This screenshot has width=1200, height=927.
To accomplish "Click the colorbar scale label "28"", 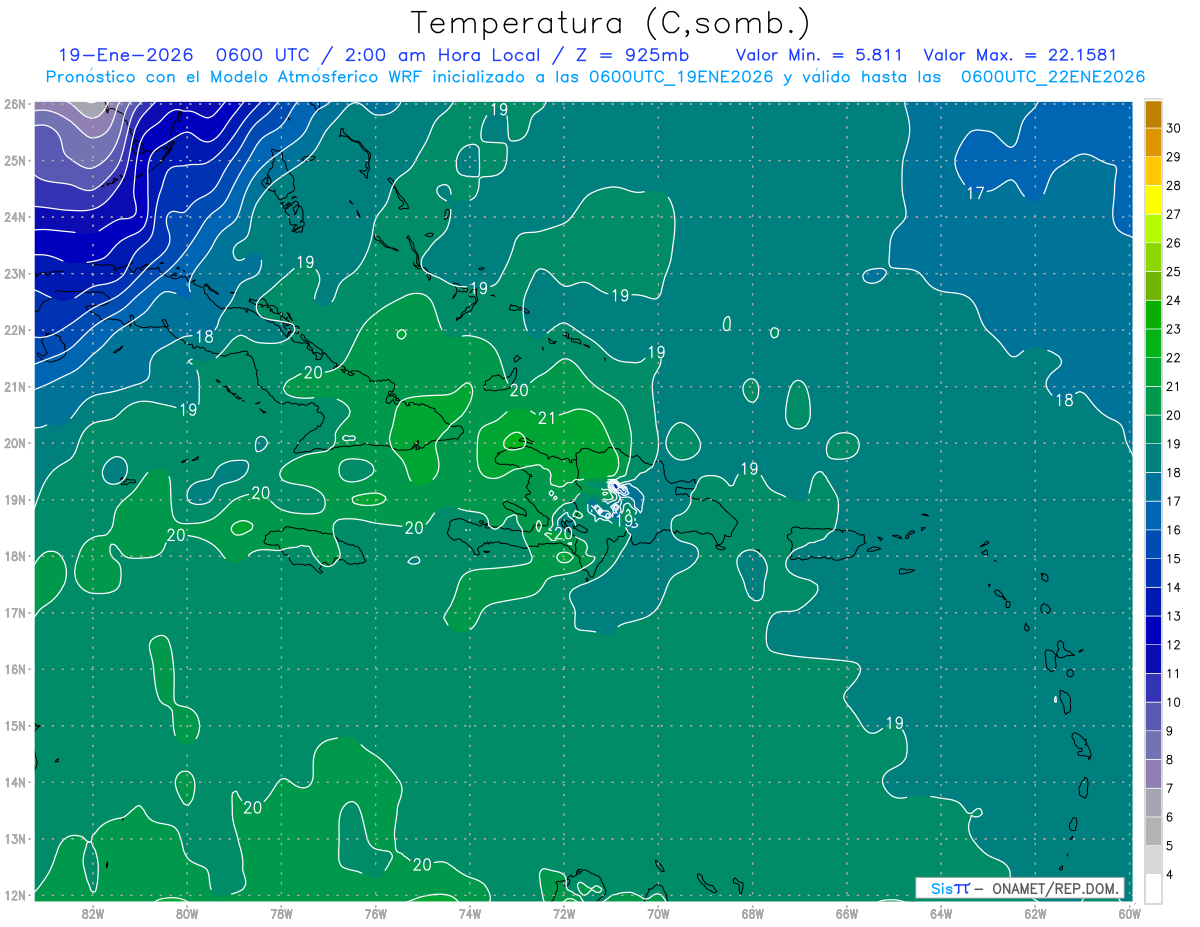I will [x=1173, y=185].
